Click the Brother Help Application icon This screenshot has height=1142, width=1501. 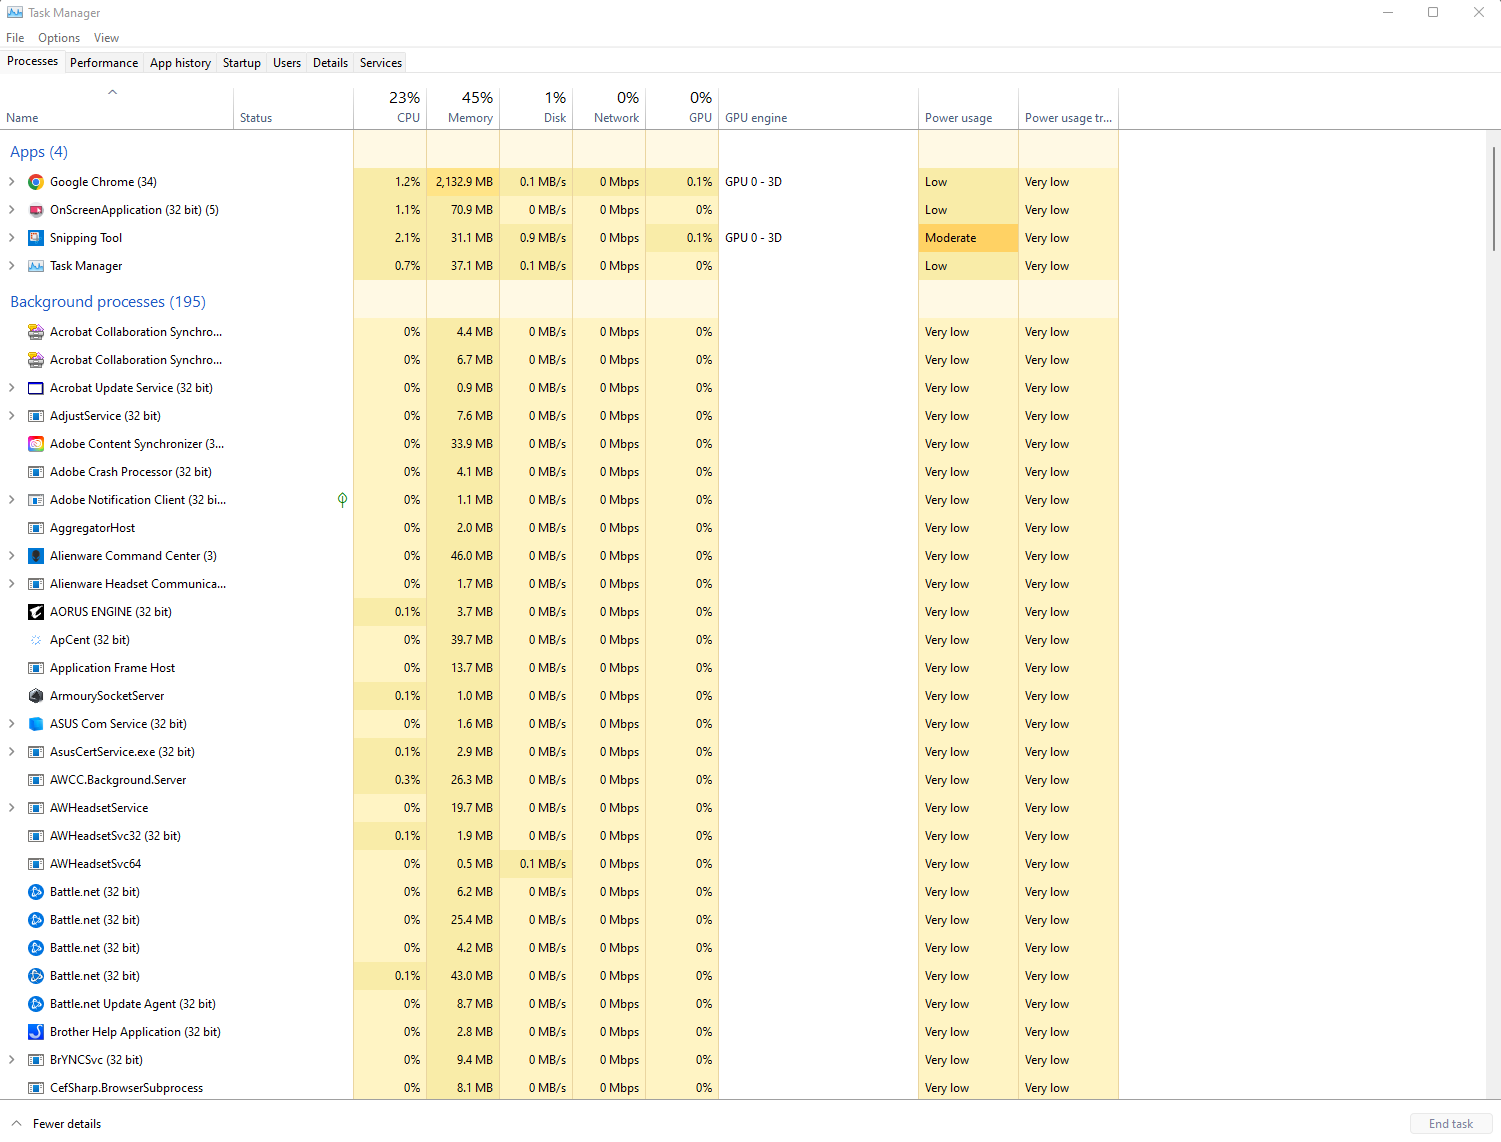(x=36, y=1032)
